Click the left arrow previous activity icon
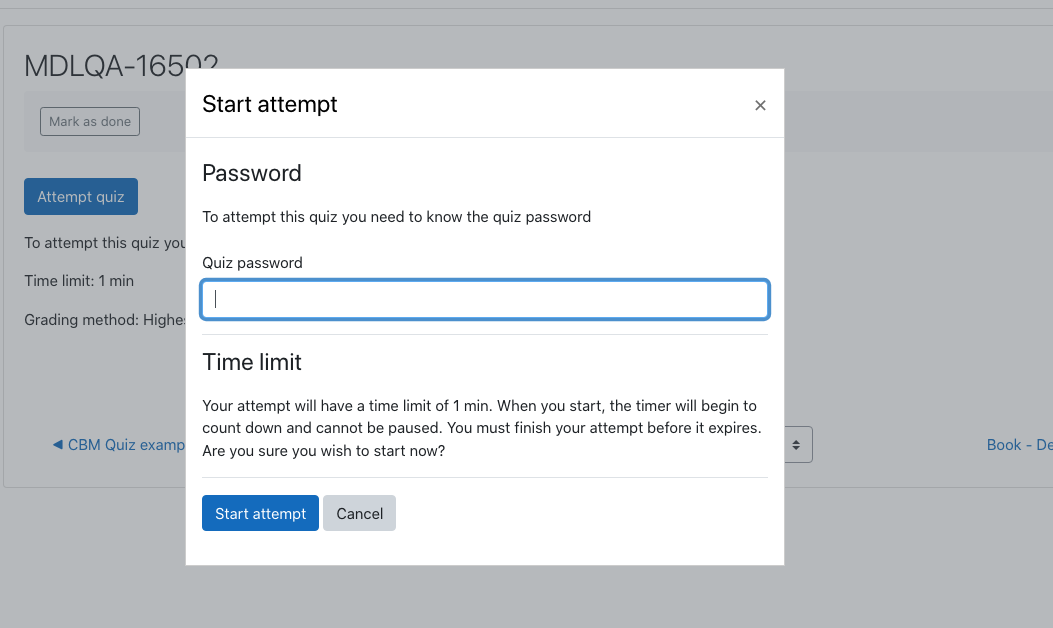 (x=58, y=445)
